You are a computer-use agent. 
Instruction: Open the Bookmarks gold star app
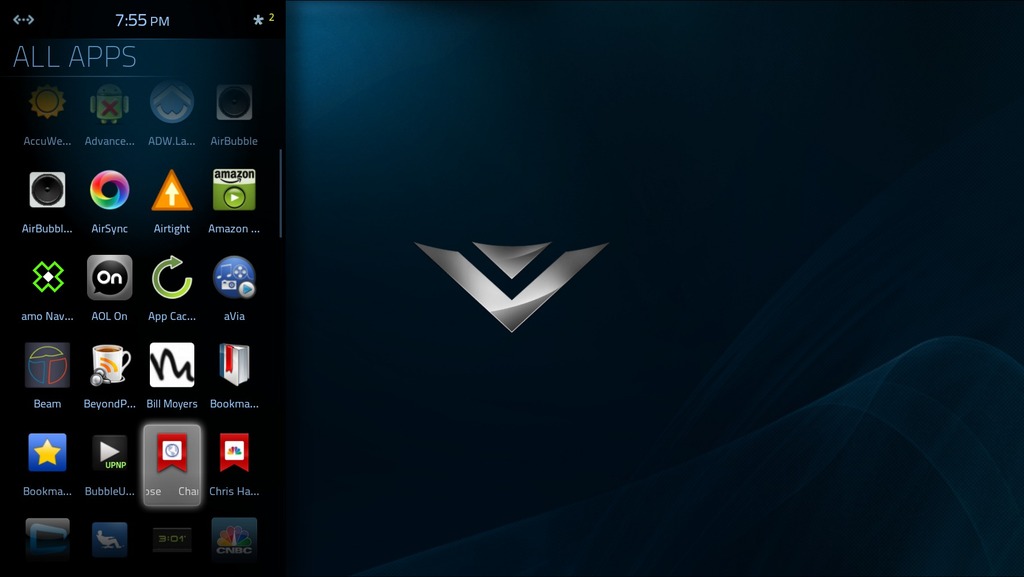tap(47, 453)
